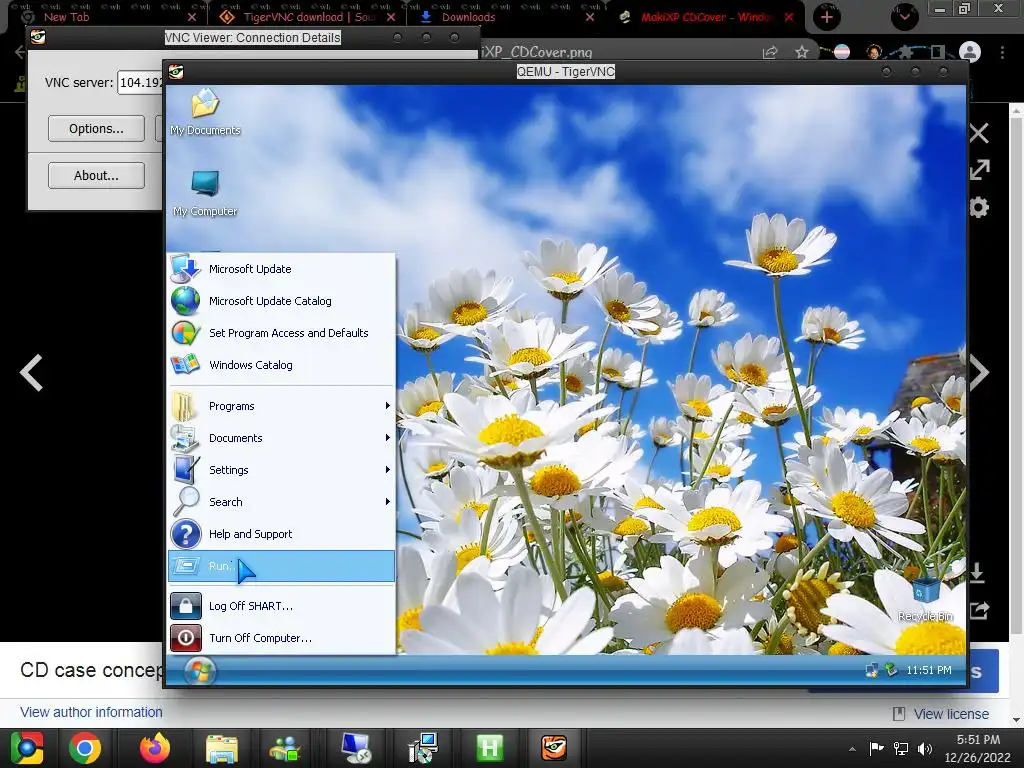
Task: Click the share icon in address bar
Action: pos(770,52)
